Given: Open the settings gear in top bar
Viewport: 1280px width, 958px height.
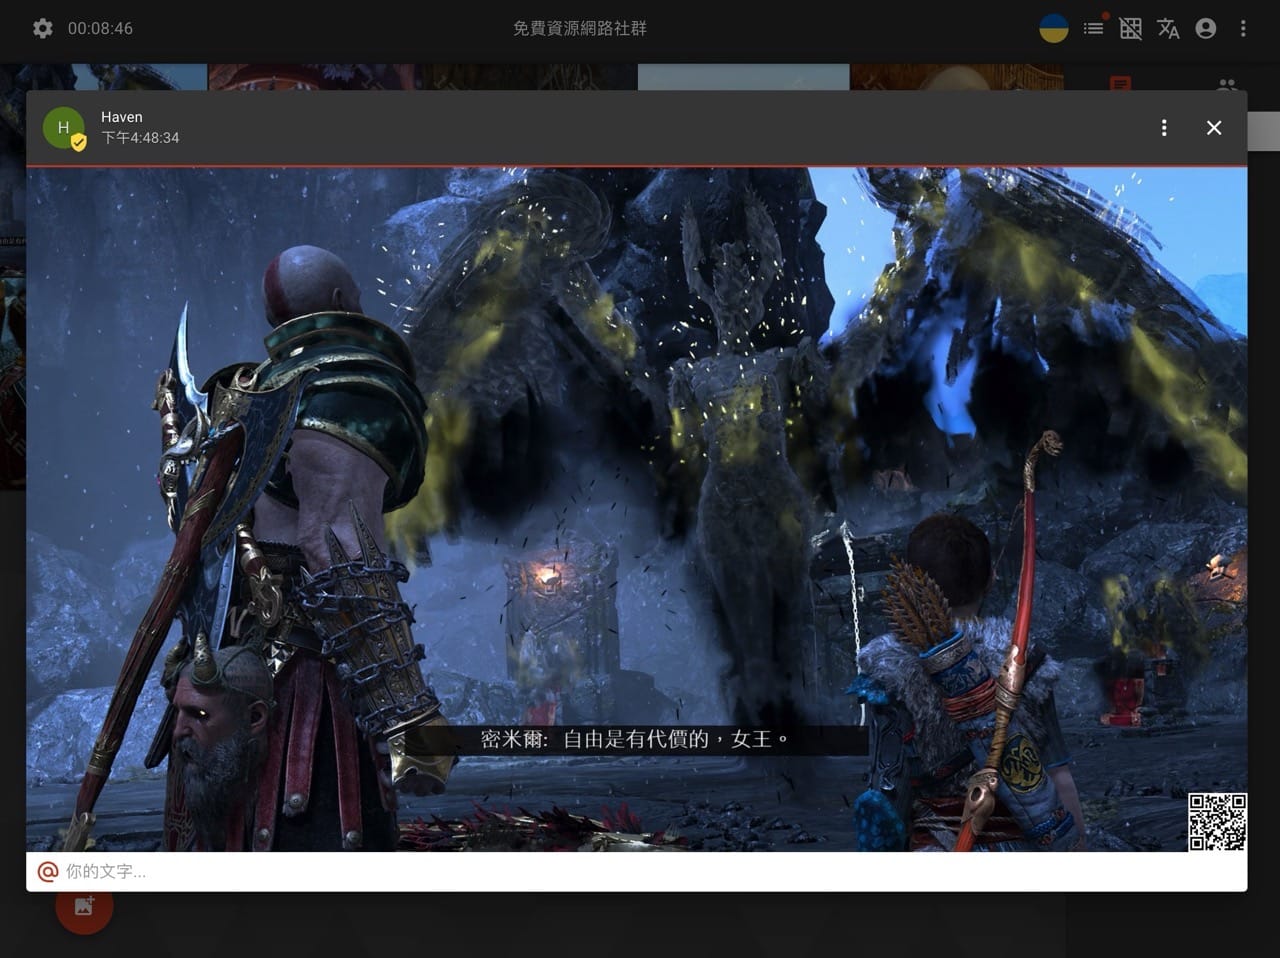Looking at the screenshot, I should (42, 28).
